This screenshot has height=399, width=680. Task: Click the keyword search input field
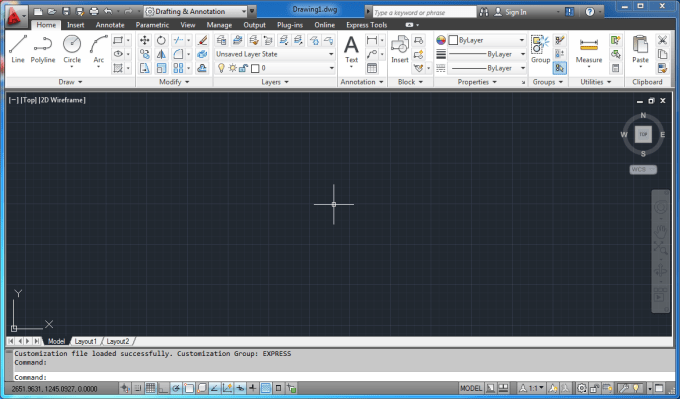[424, 13]
